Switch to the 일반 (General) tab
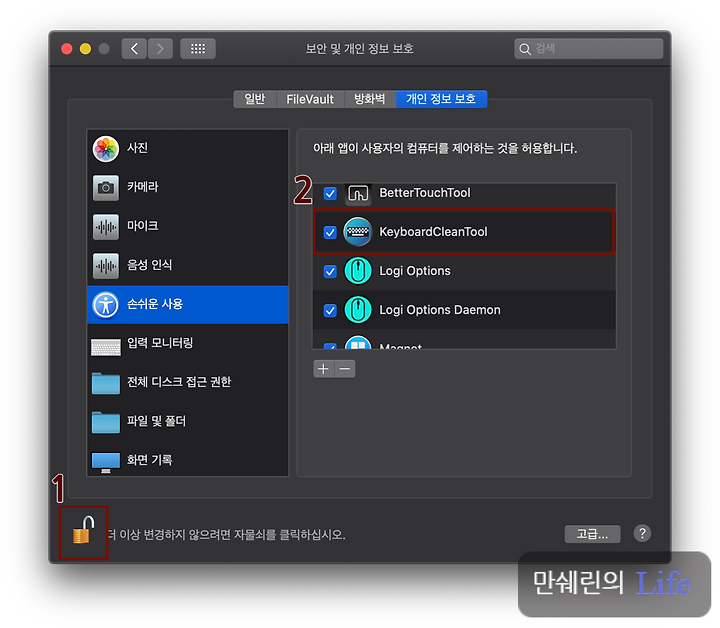Screen dimensions: 720x628 (255, 99)
